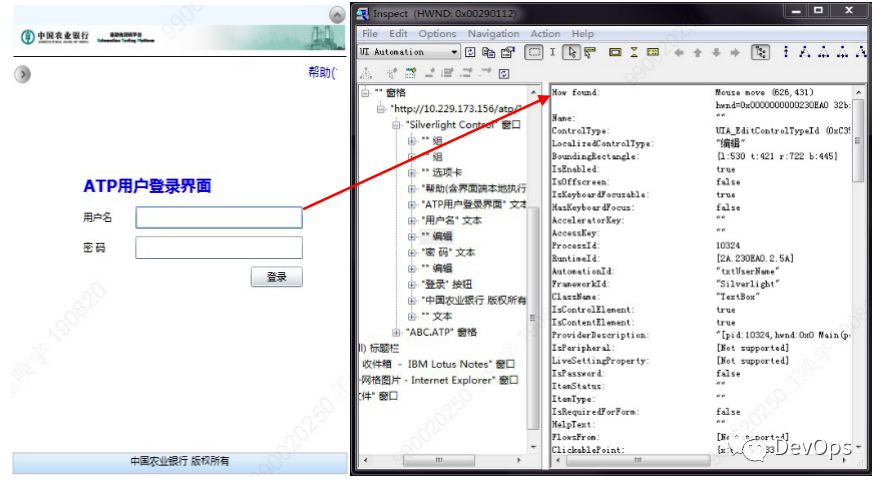The image size is (880, 488).
Task: Click the left arrow navigation icon
Action: 679,53
